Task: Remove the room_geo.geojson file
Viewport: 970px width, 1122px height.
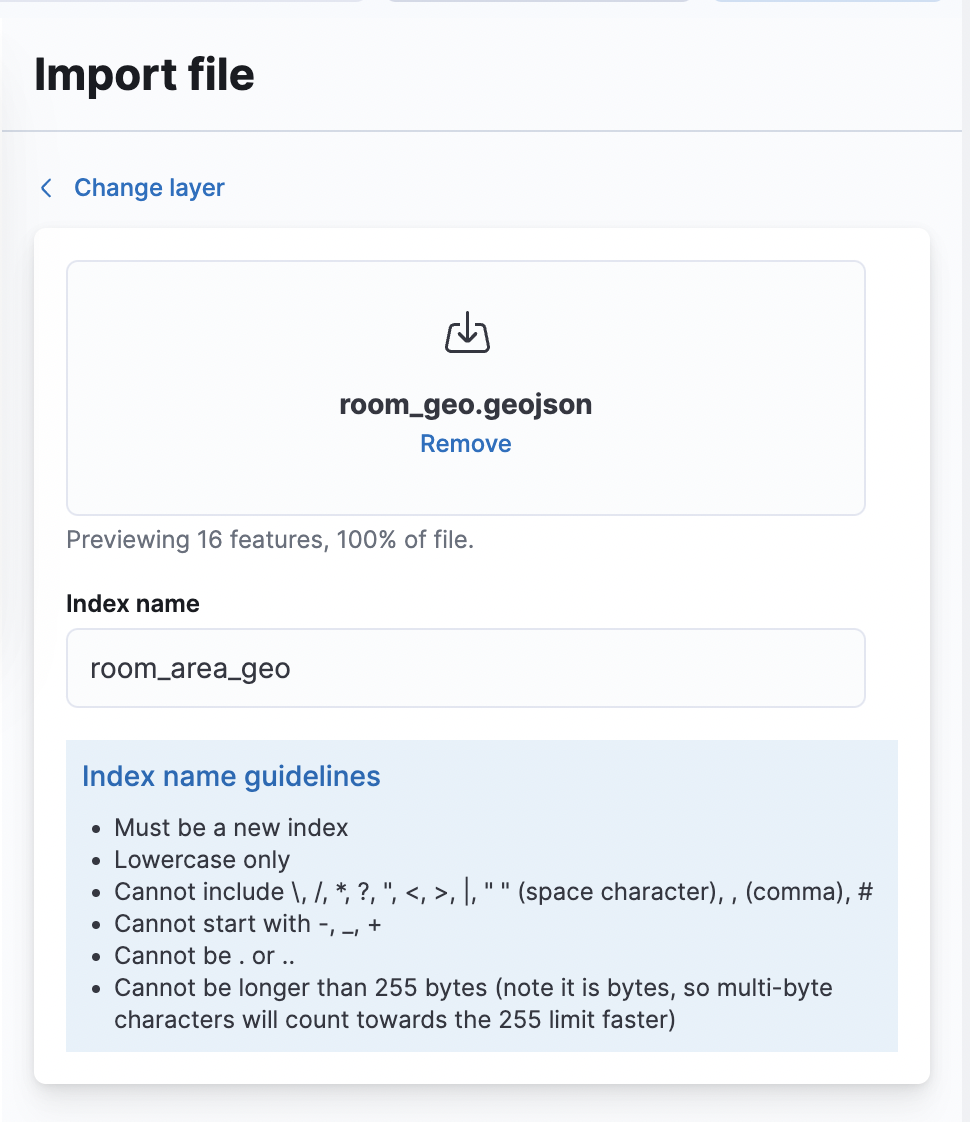Action: pyautogui.click(x=466, y=444)
